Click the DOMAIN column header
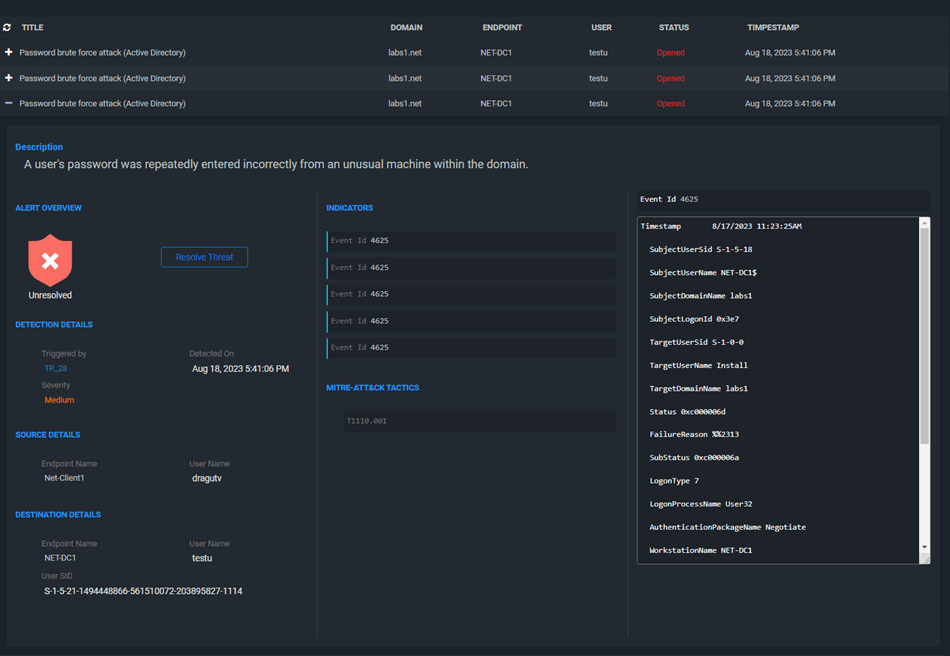950x656 pixels. pyautogui.click(x=406, y=27)
